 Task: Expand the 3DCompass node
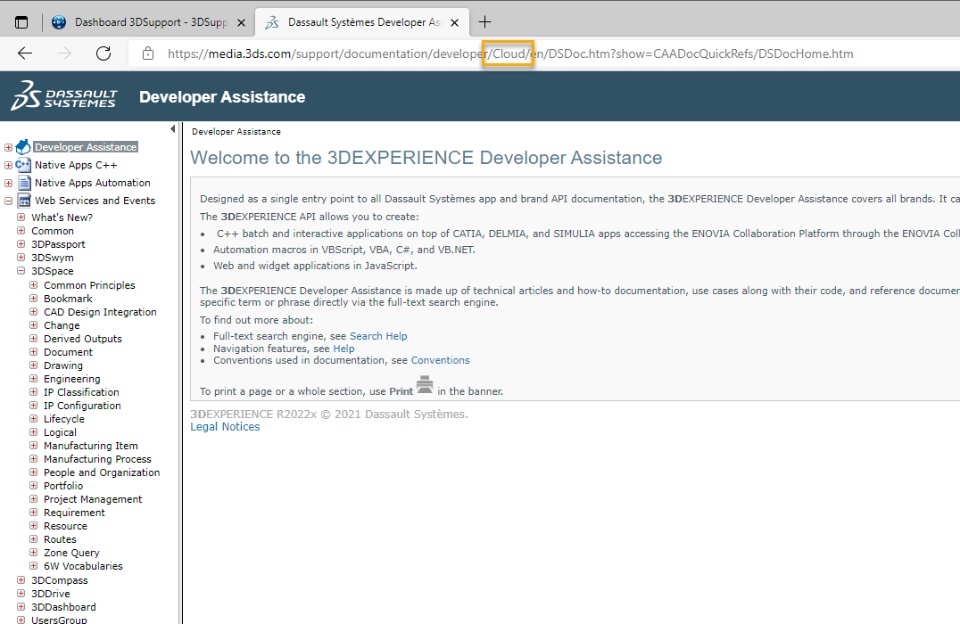pyautogui.click(x=21, y=580)
